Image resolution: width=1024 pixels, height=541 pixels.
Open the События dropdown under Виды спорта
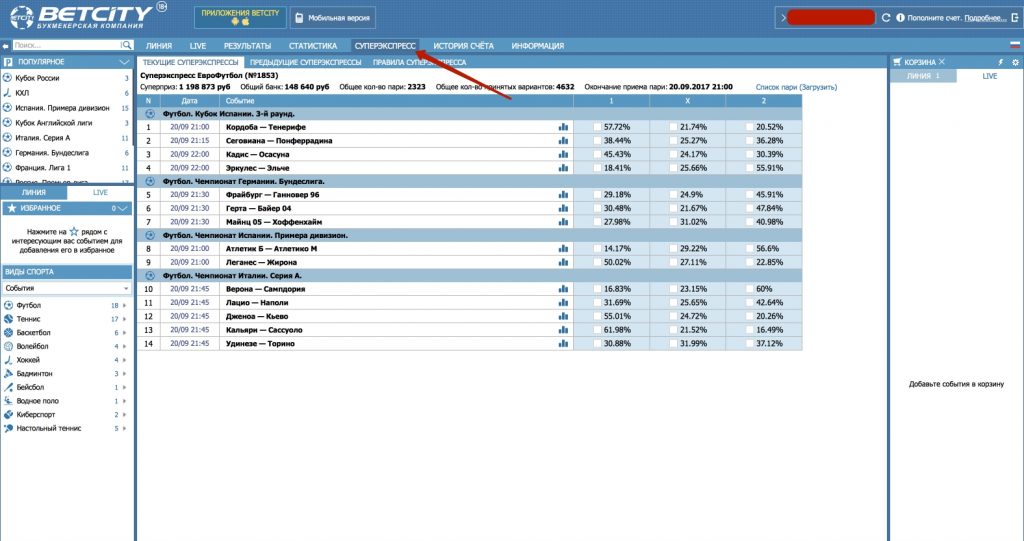point(66,288)
